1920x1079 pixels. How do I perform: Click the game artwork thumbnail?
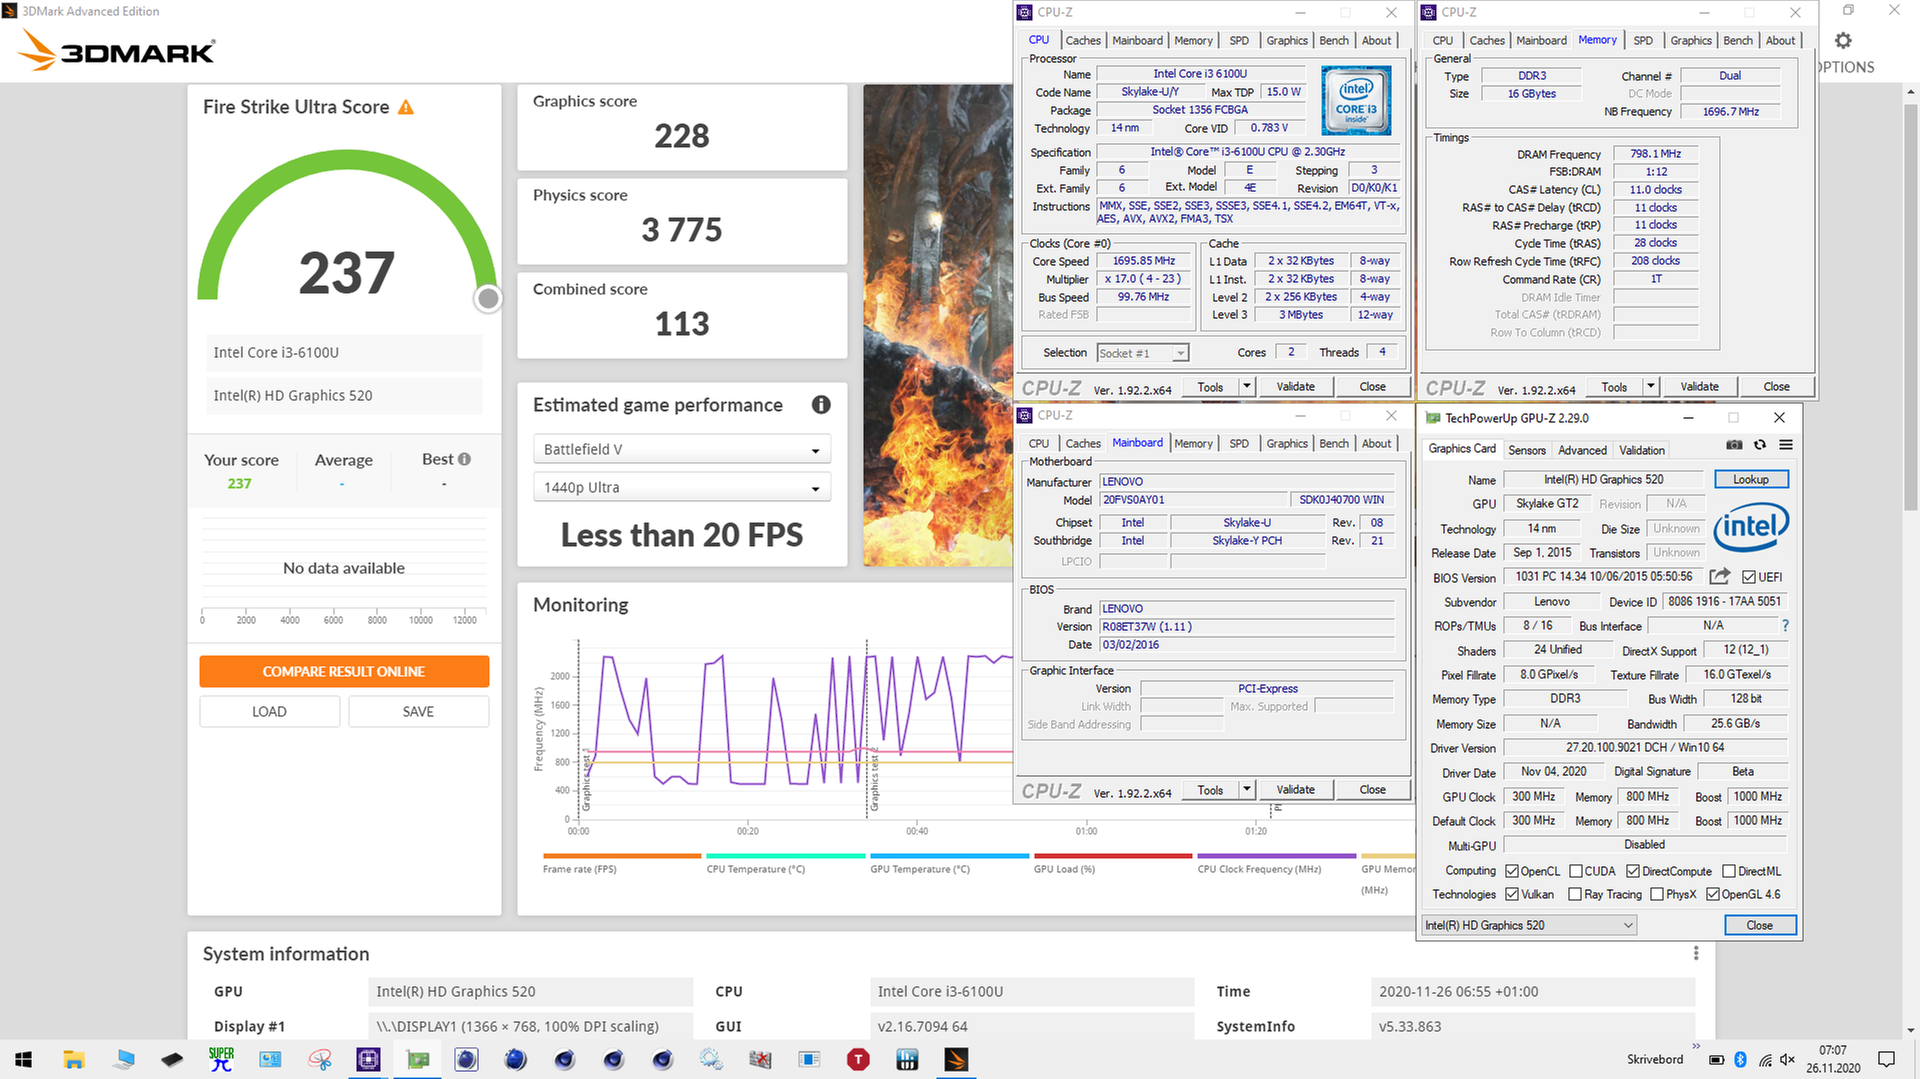(938, 326)
